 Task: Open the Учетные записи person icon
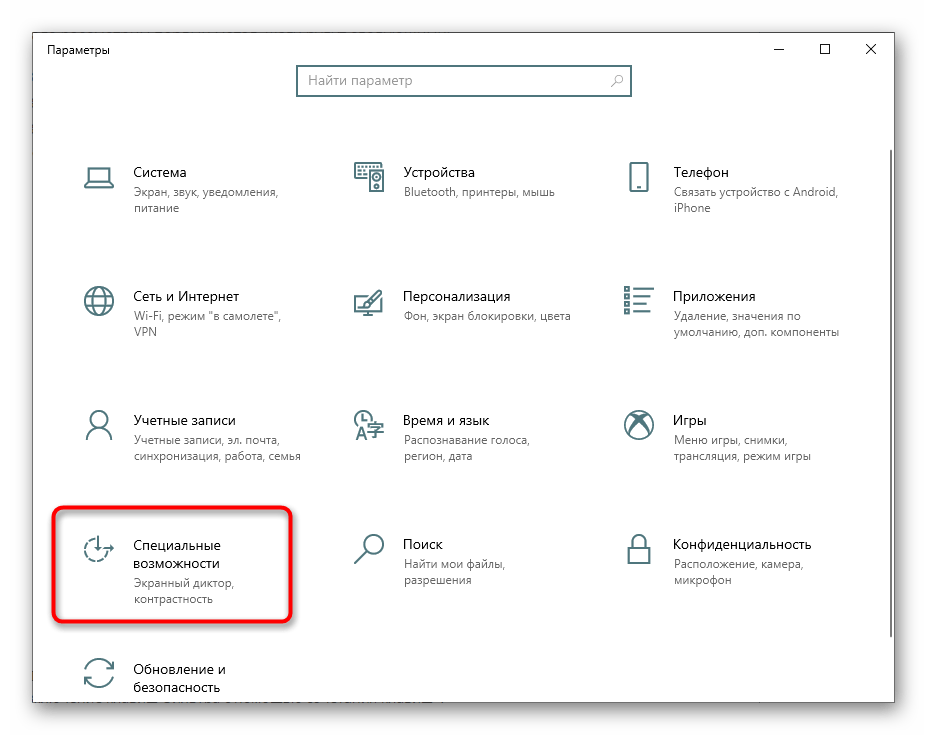click(99, 425)
